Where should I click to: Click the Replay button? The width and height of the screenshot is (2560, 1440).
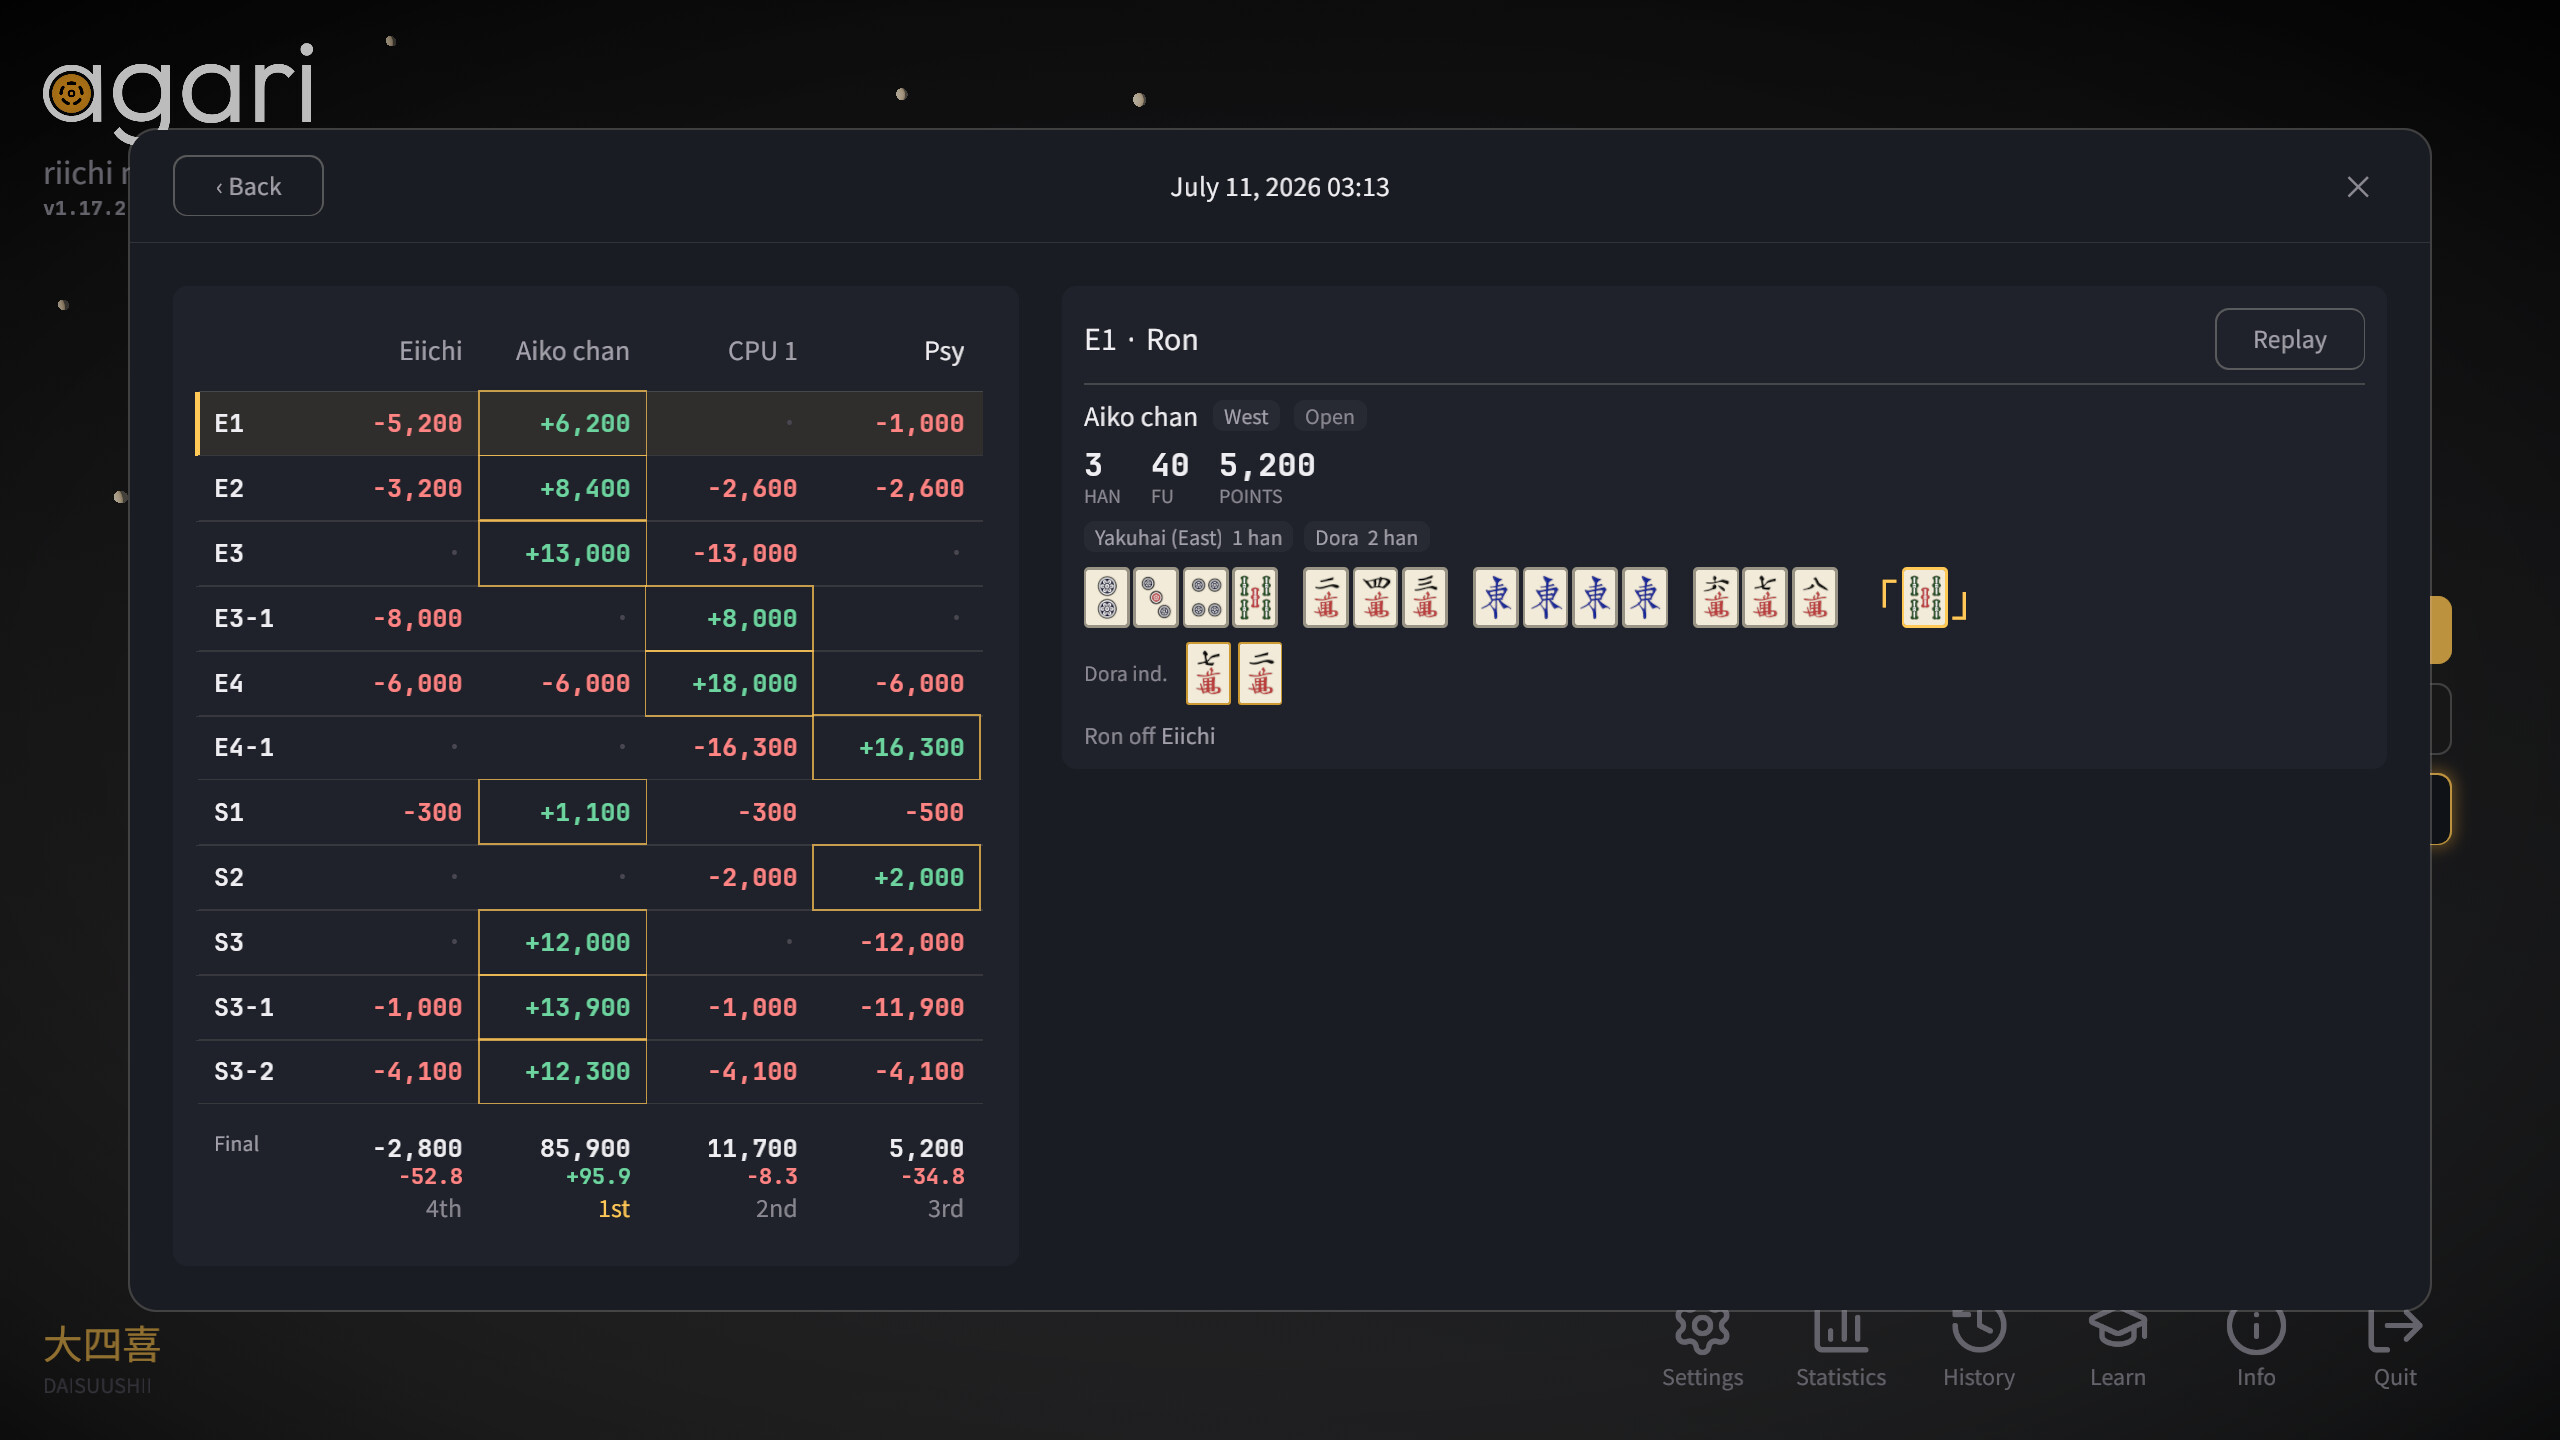(x=2289, y=339)
